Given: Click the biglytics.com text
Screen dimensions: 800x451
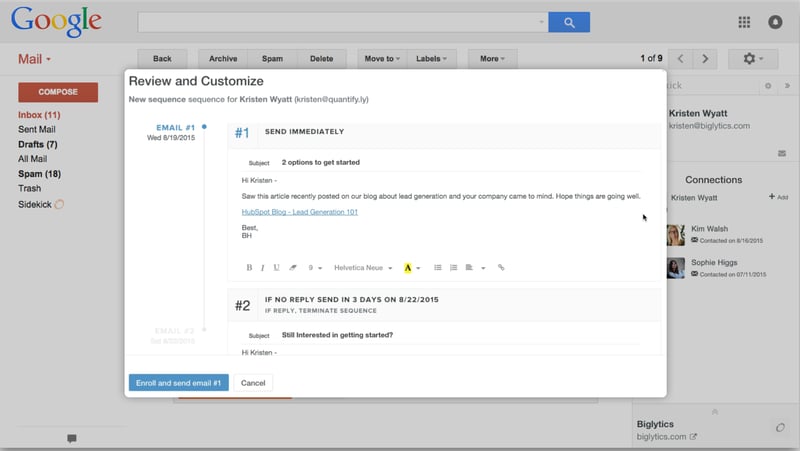Looking at the screenshot, I should pos(661,437).
